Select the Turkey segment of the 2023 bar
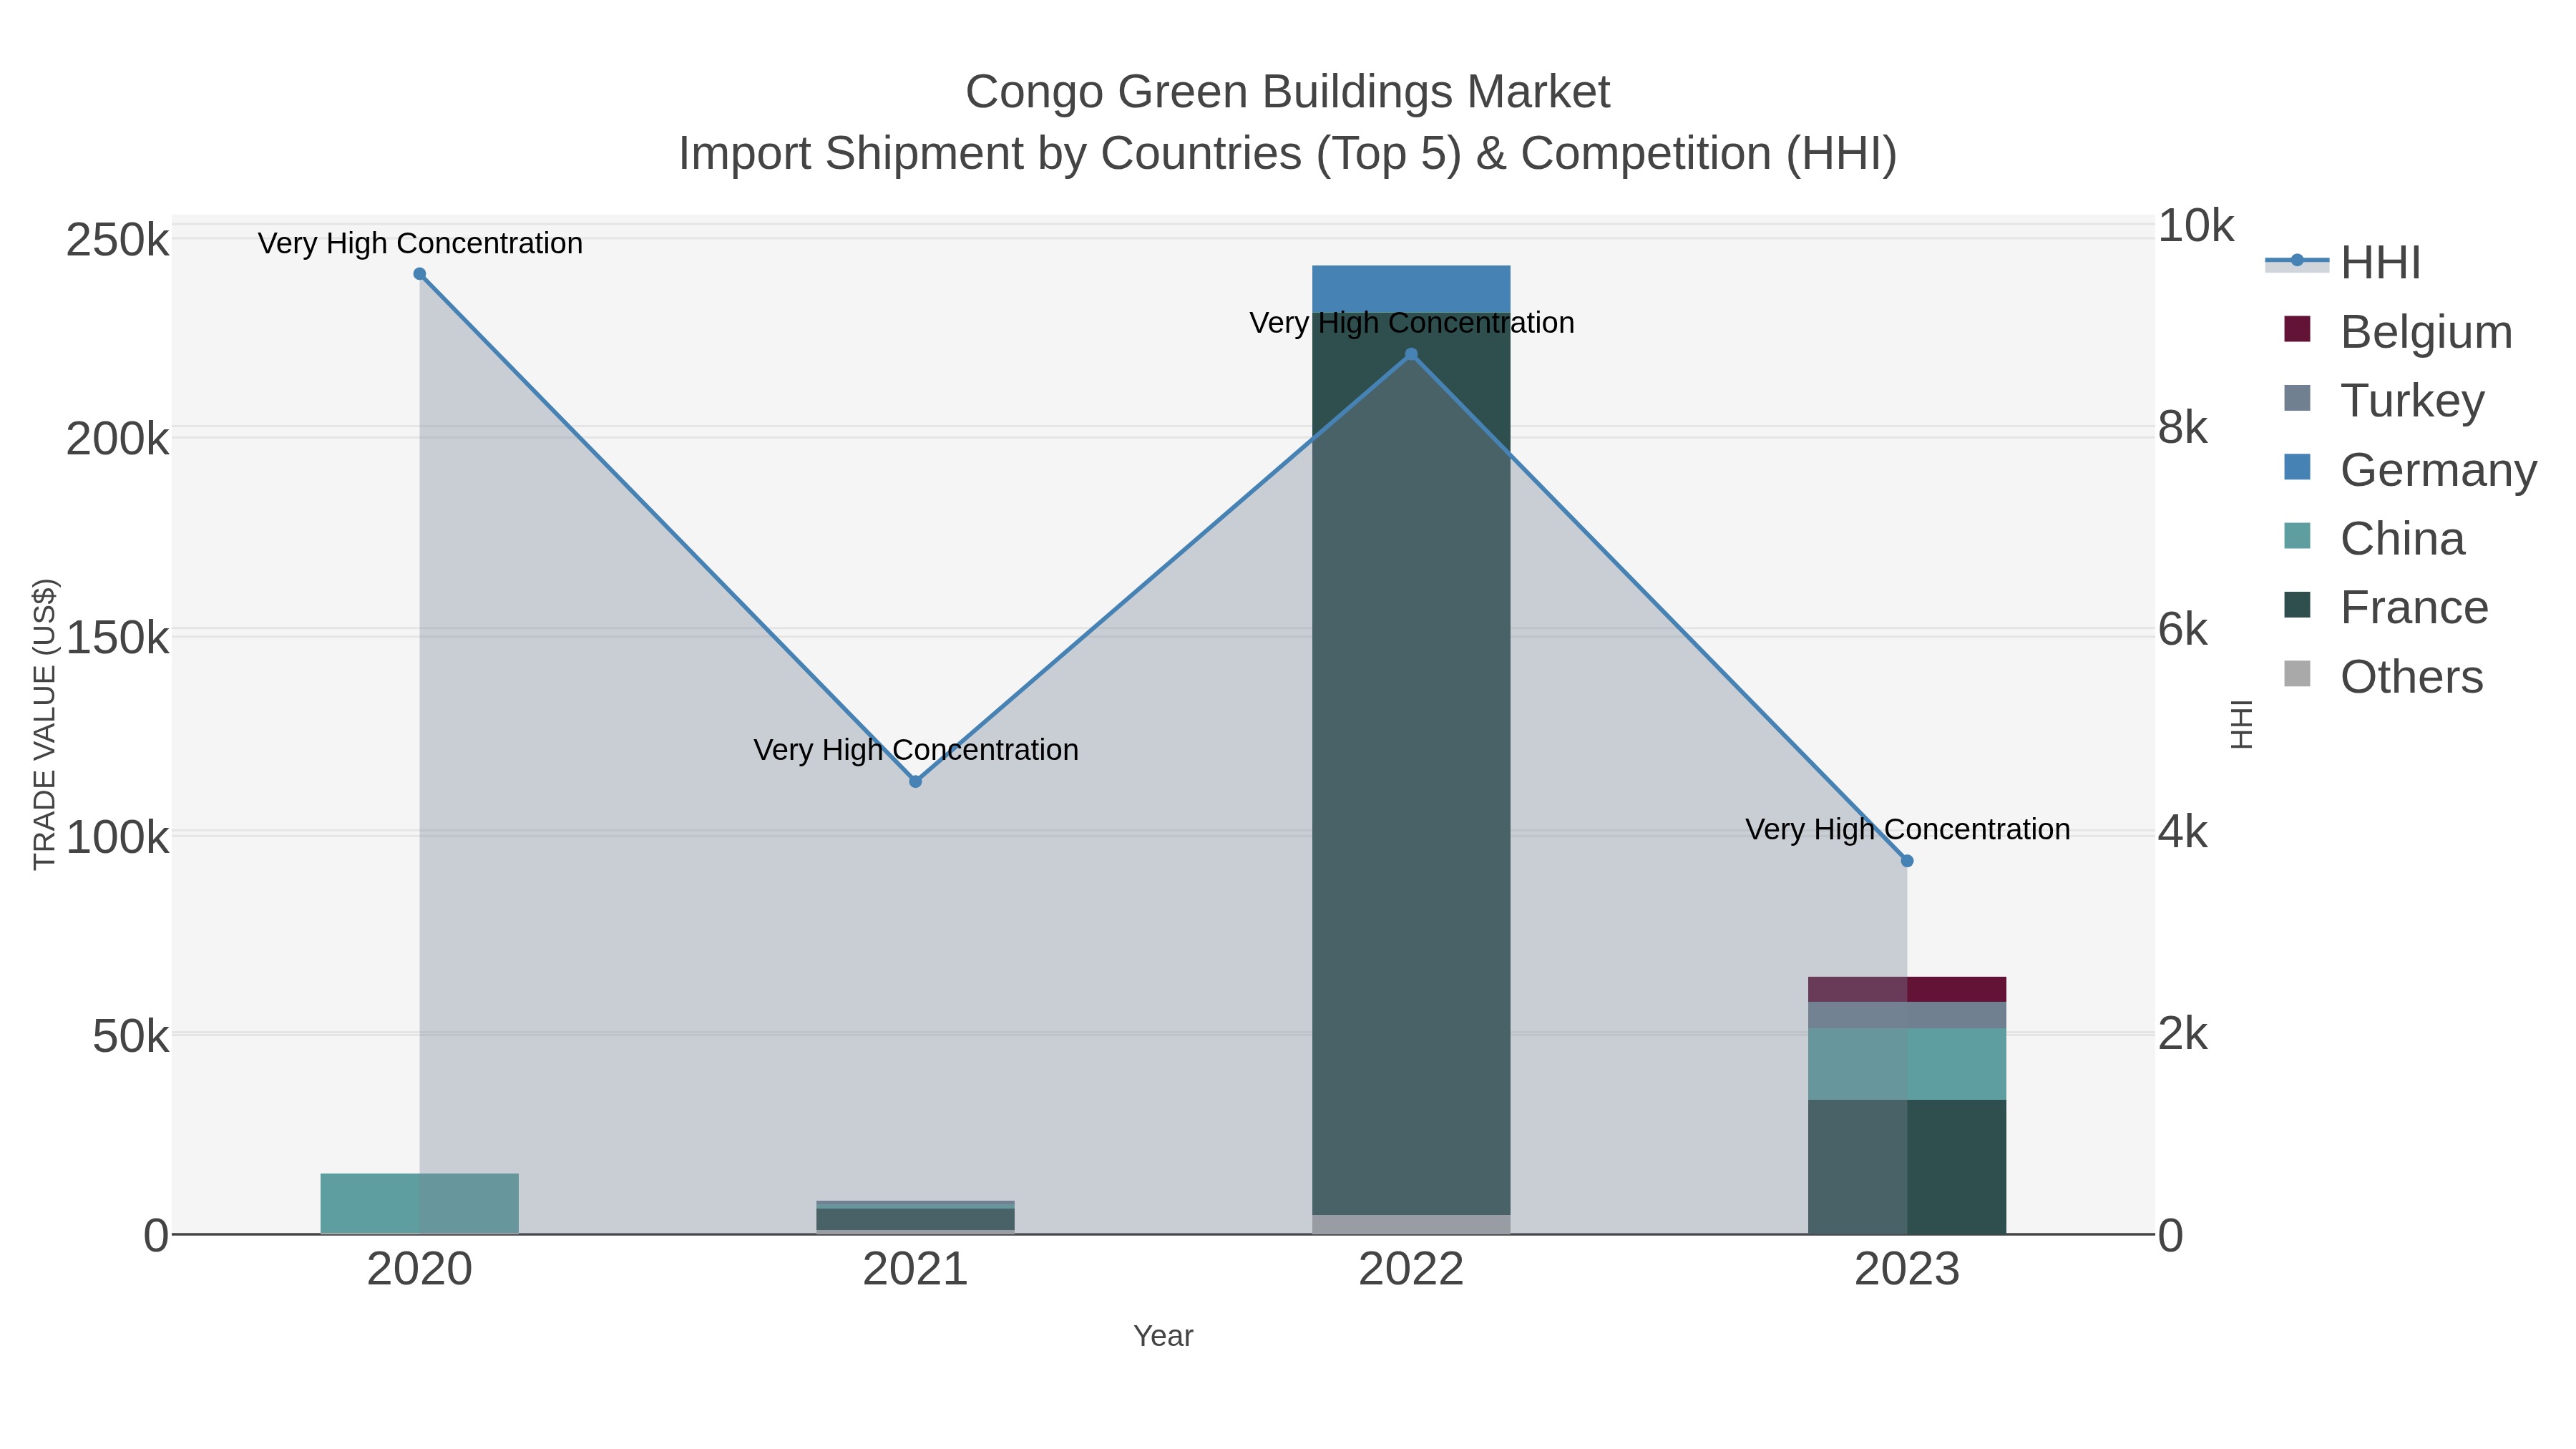The image size is (2576, 1449). (x=1907, y=1015)
